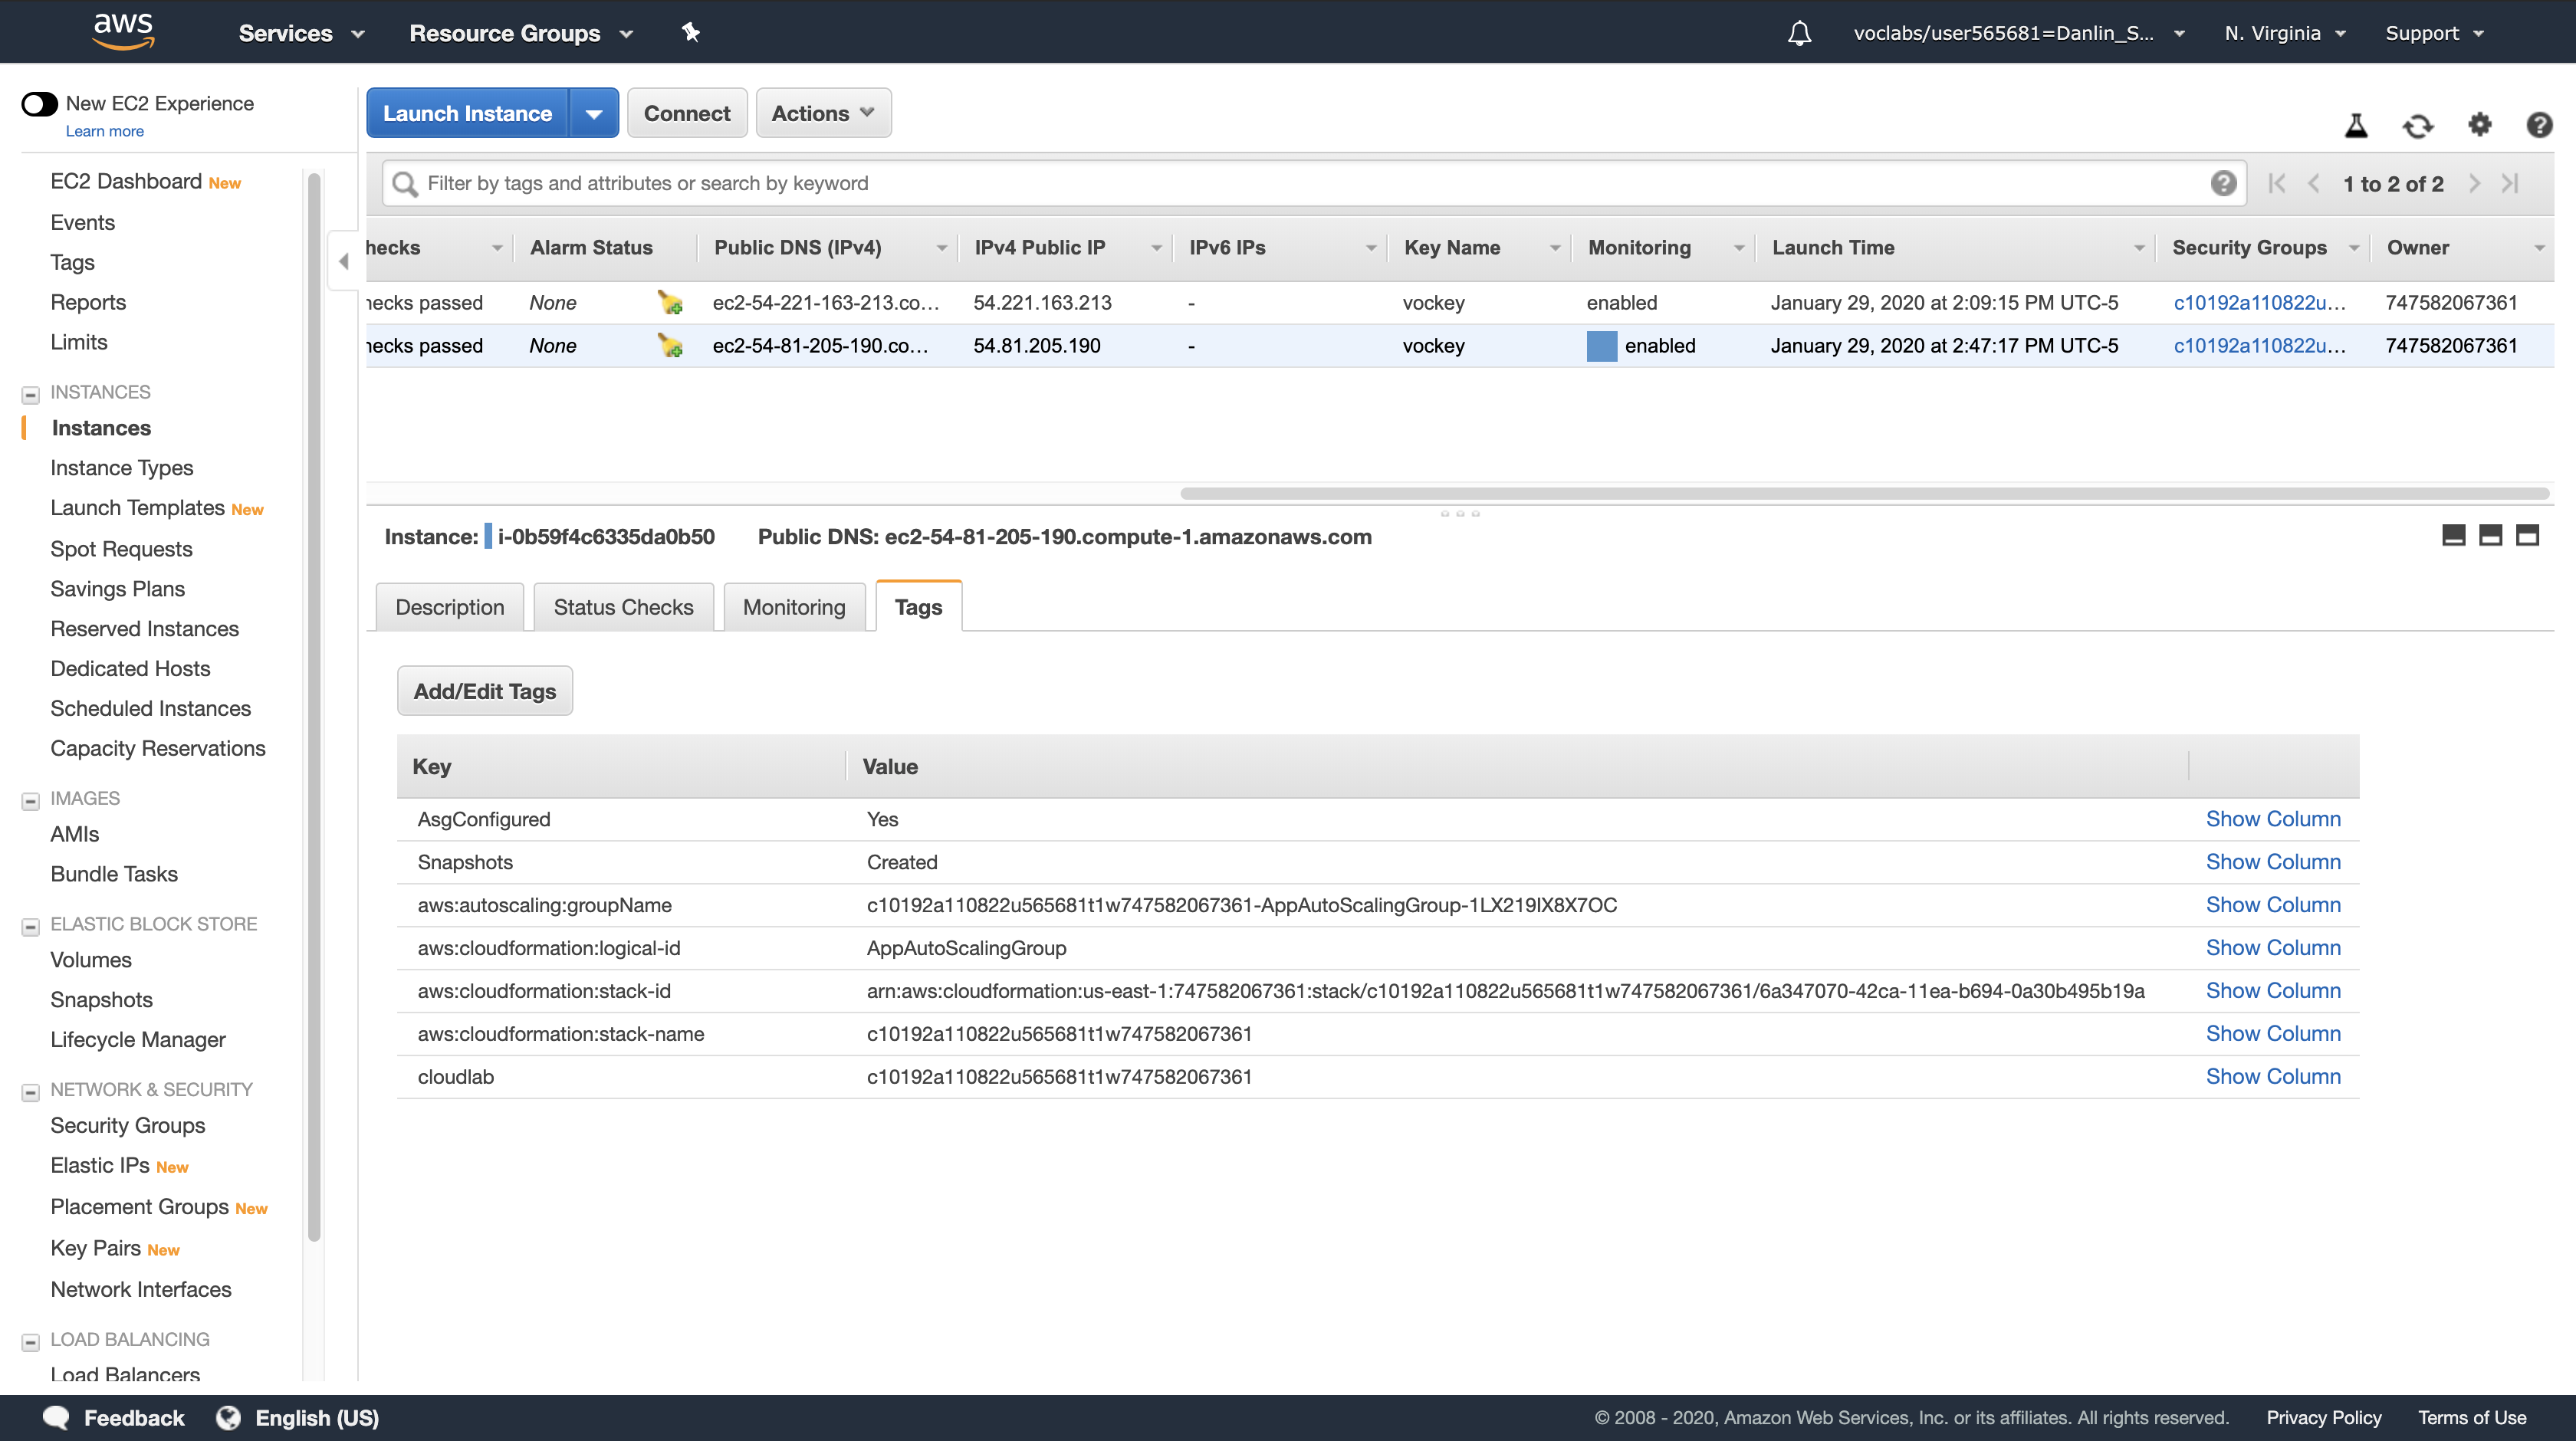Viewport: 2576px width, 1441px height.
Task: Click the instance filter search field
Action: tap(1300, 184)
